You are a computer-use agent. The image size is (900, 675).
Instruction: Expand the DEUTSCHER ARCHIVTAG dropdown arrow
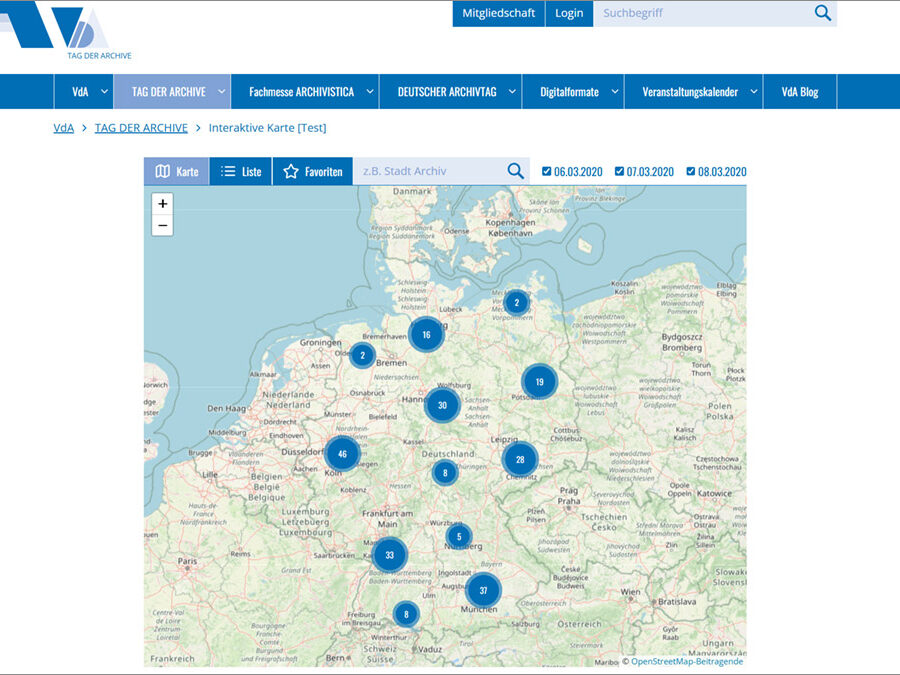point(512,91)
